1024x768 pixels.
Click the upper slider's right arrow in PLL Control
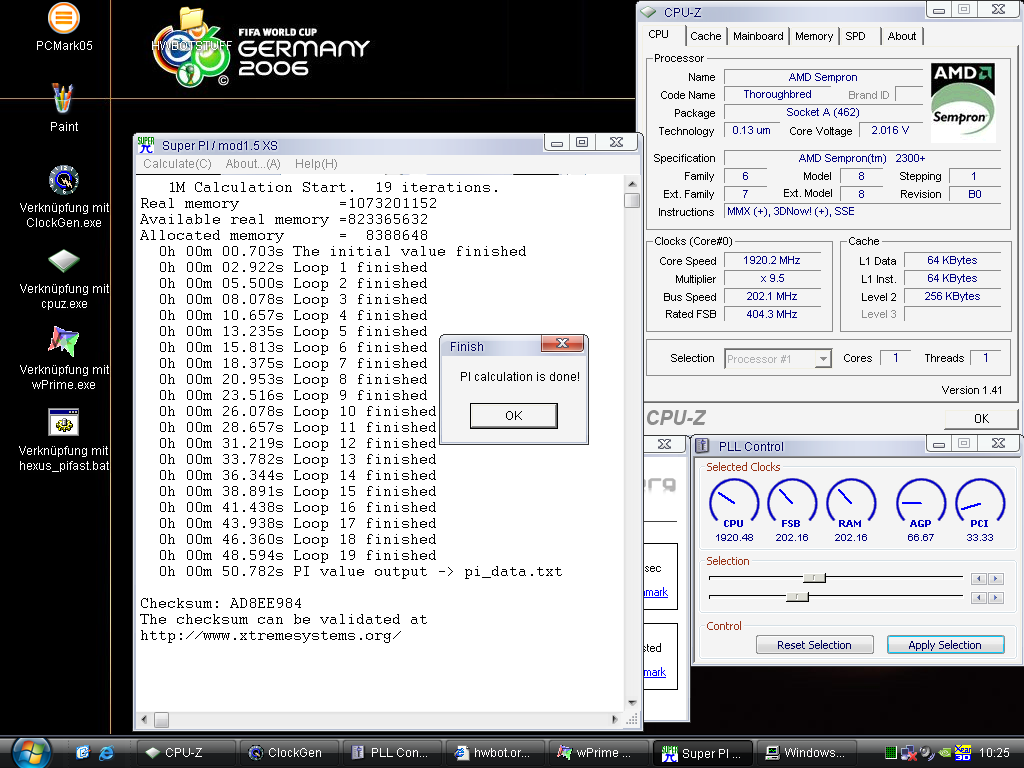pyautogui.click(x=996, y=579)
